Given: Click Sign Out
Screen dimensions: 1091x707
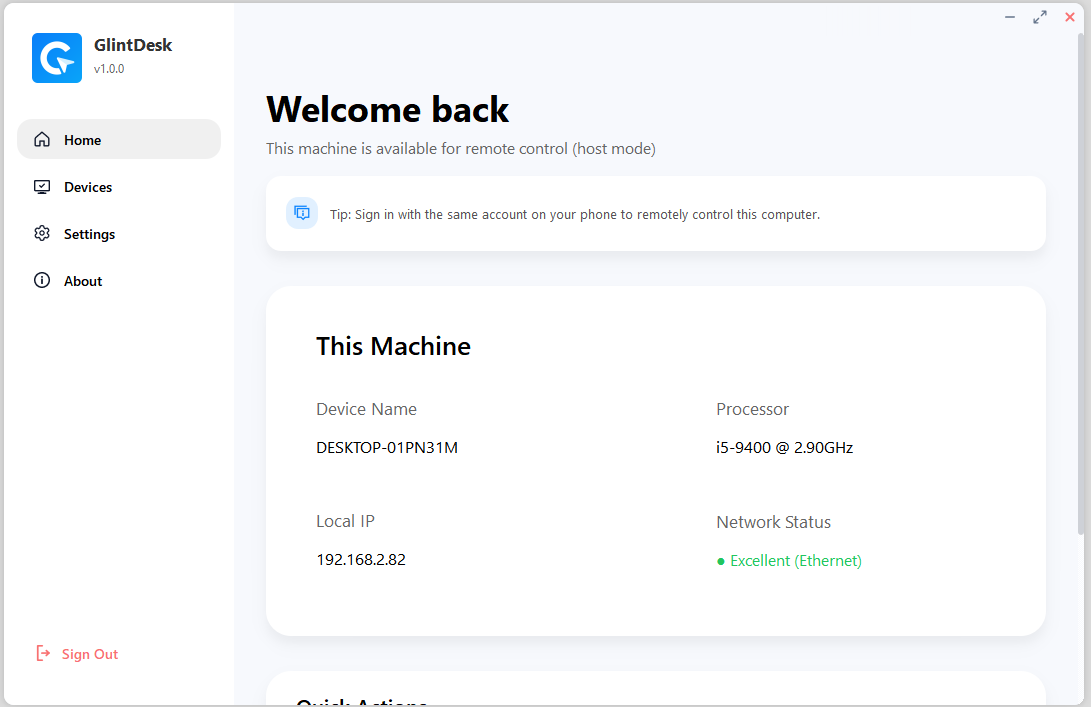Looking at the screenshot, I should 91,654.
